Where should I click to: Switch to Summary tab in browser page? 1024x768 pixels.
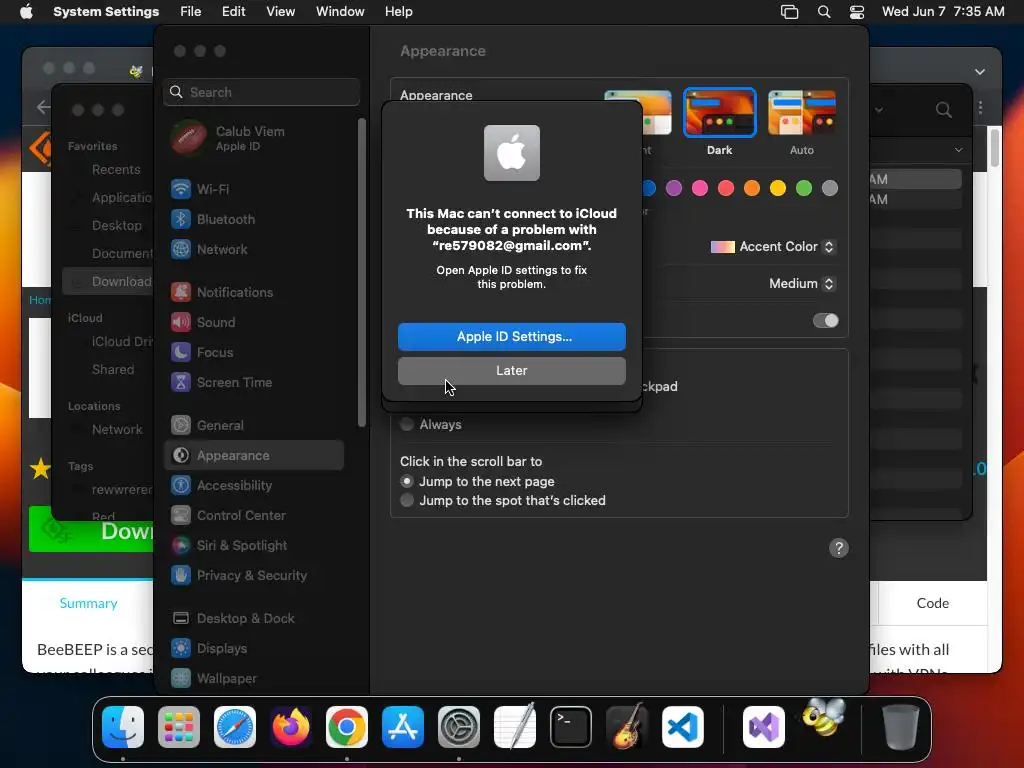point(88,603)
